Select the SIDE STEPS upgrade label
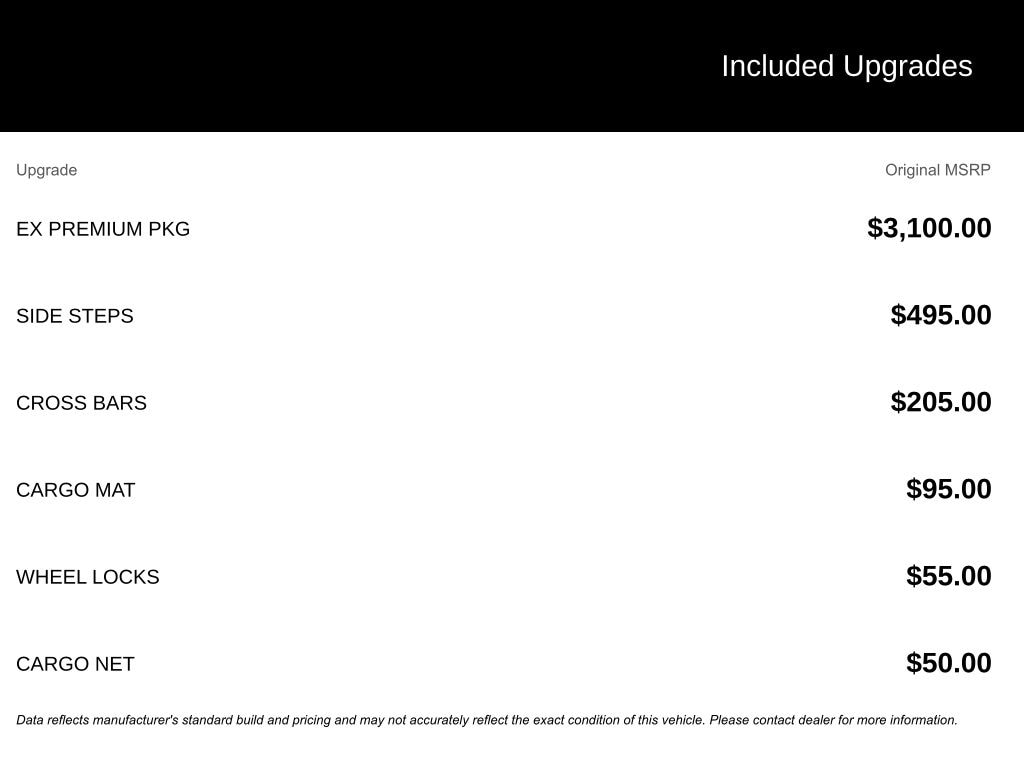Screen dimensions: 1024x768 tap(75, 316)
